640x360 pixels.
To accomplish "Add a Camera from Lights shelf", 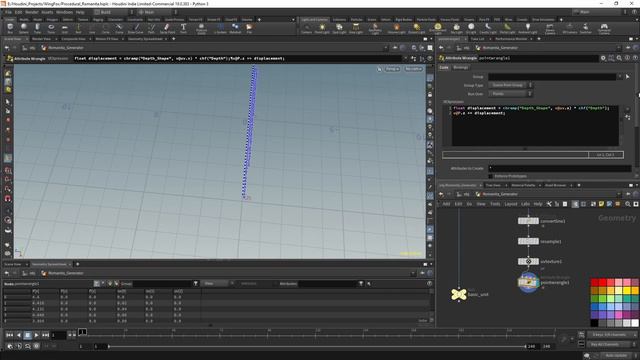I will click(x=307, y=28).
